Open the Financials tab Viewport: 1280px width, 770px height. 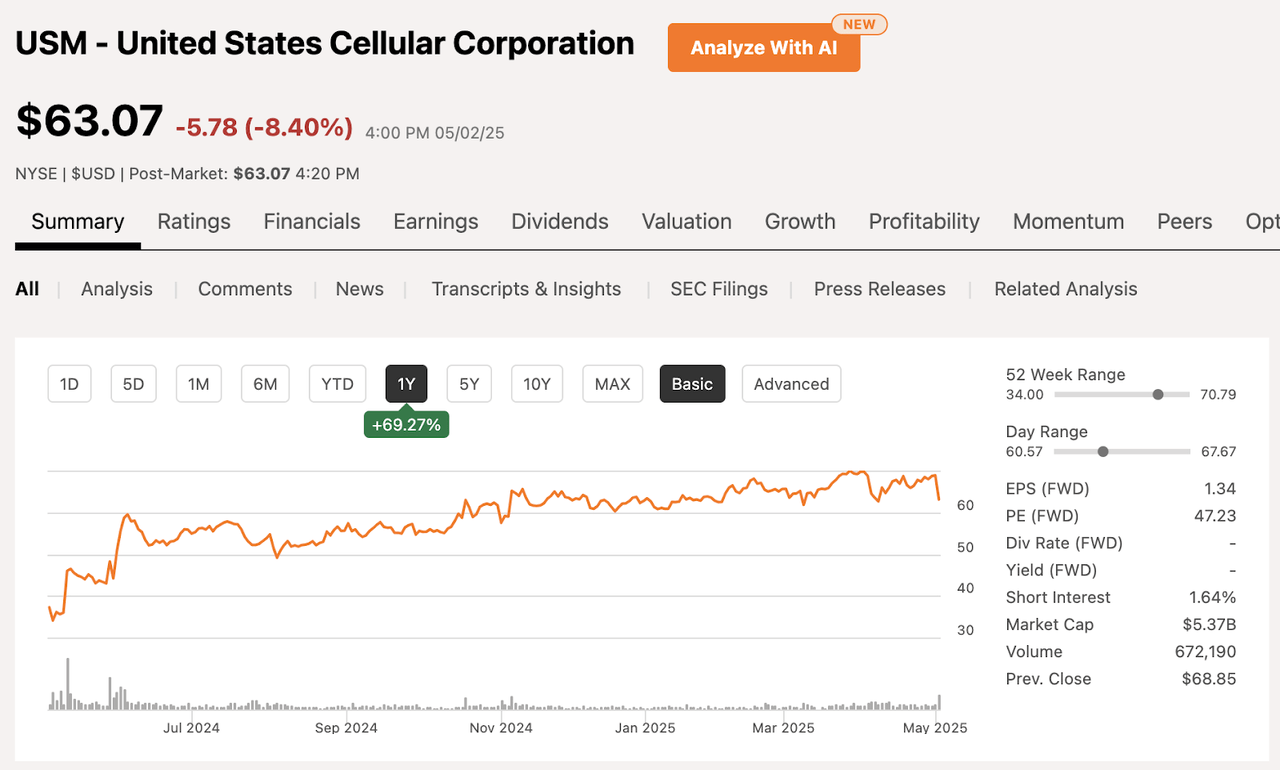311,222
